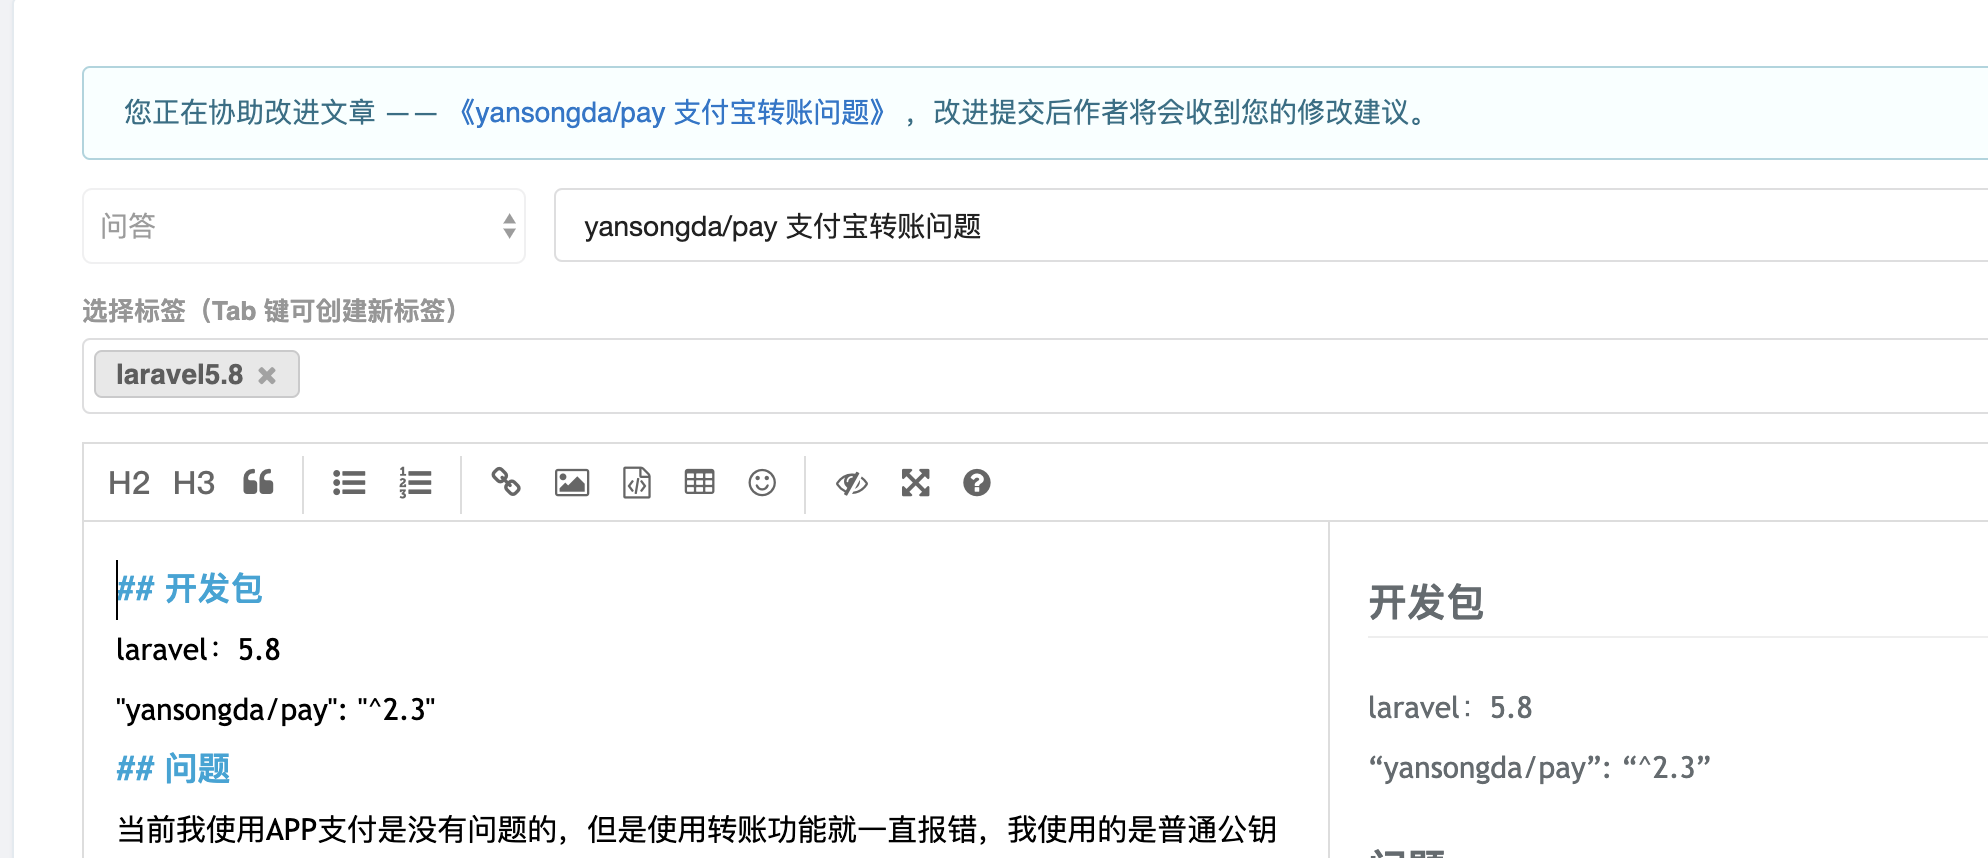This screenshot has height=858, width=1988.
Task: Click the paragraph starting 当前我使用APP支付
Action: (x=697, y=829)
